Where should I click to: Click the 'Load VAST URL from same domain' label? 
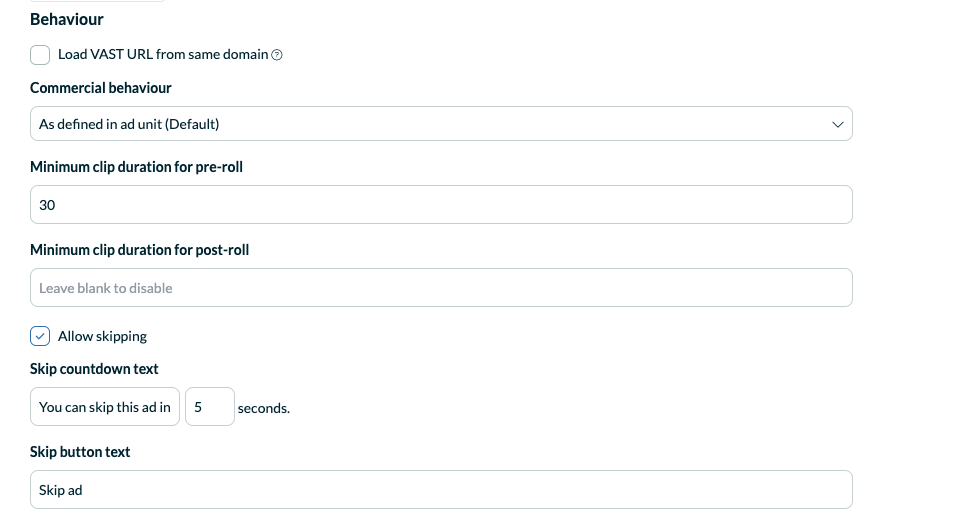[163, 54]
